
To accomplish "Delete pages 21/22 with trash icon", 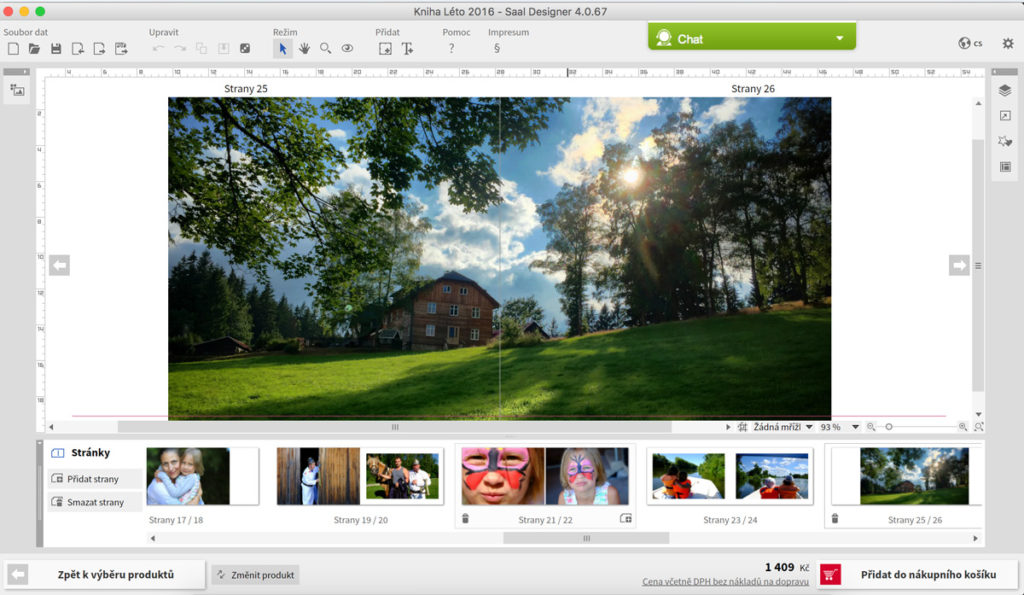I will click(x=465, y=518).
